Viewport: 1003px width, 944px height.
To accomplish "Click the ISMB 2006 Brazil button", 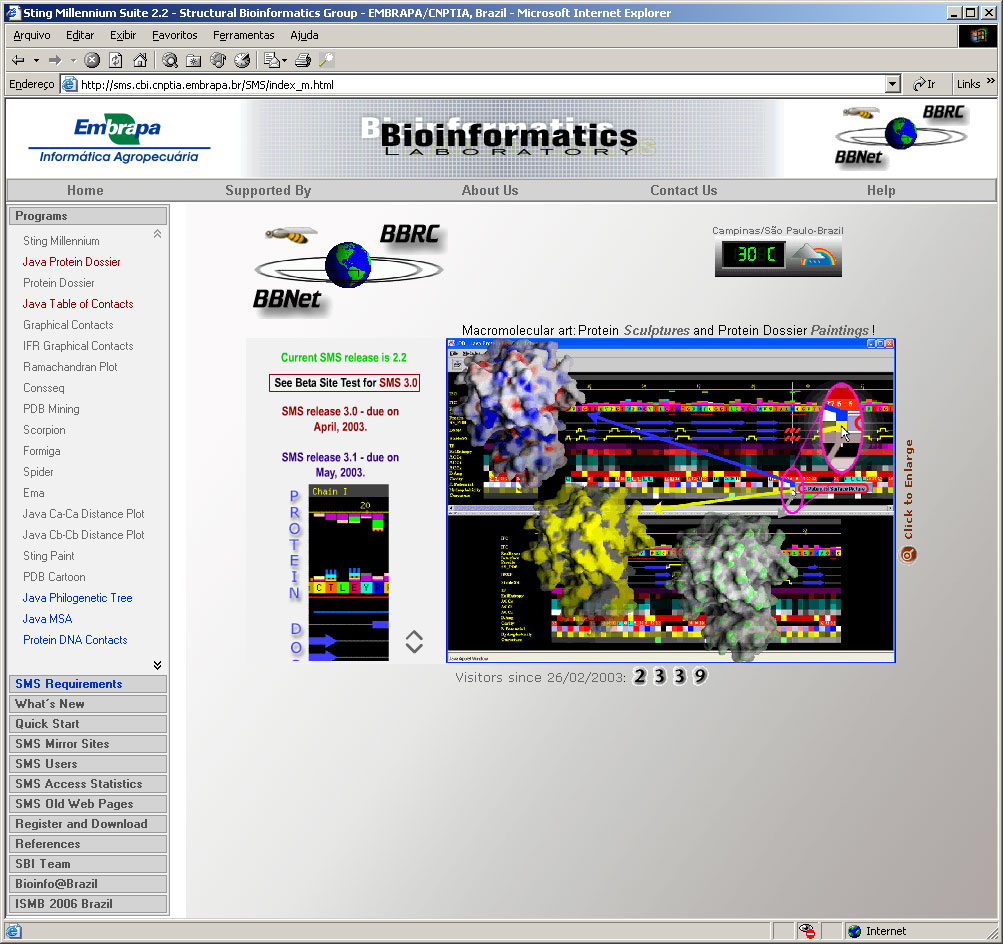I will pos(88,904).
